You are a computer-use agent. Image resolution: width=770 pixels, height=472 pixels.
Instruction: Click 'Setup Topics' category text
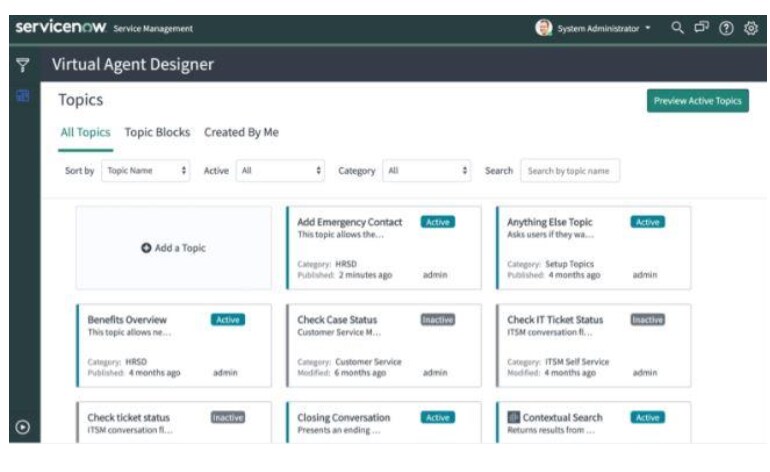[569, 264]
